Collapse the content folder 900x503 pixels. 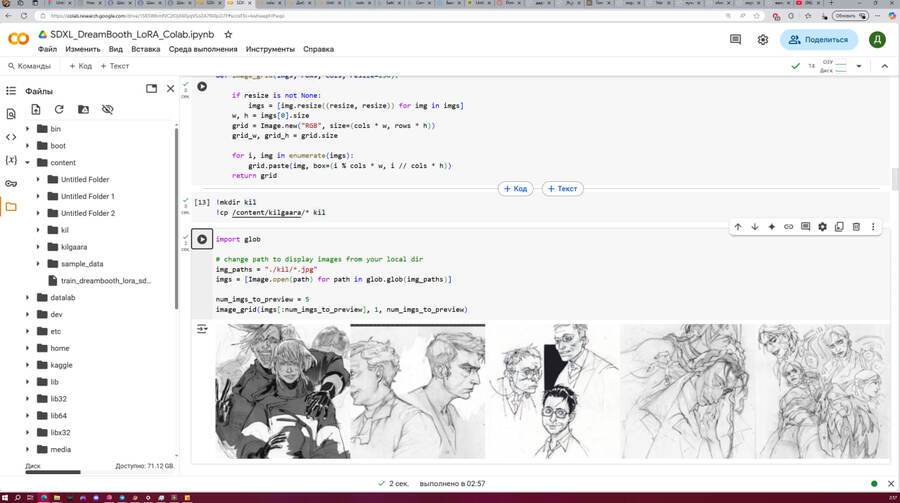[x=27, y=162]
